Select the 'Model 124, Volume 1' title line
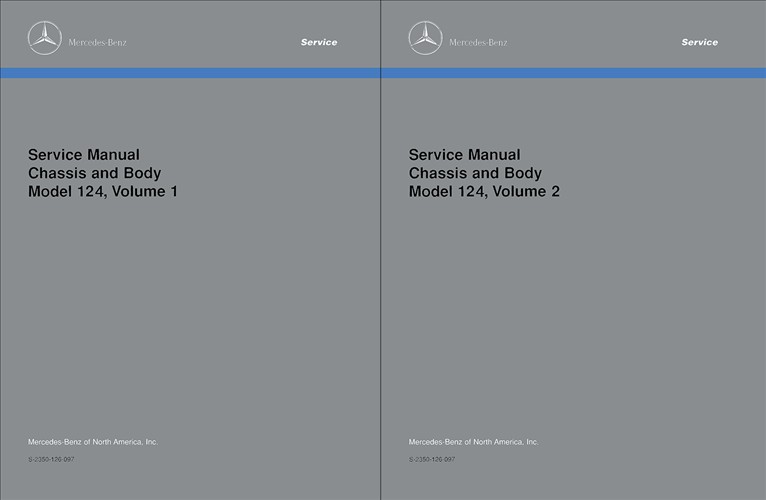 pyautogui.click(x=103, y=191)
